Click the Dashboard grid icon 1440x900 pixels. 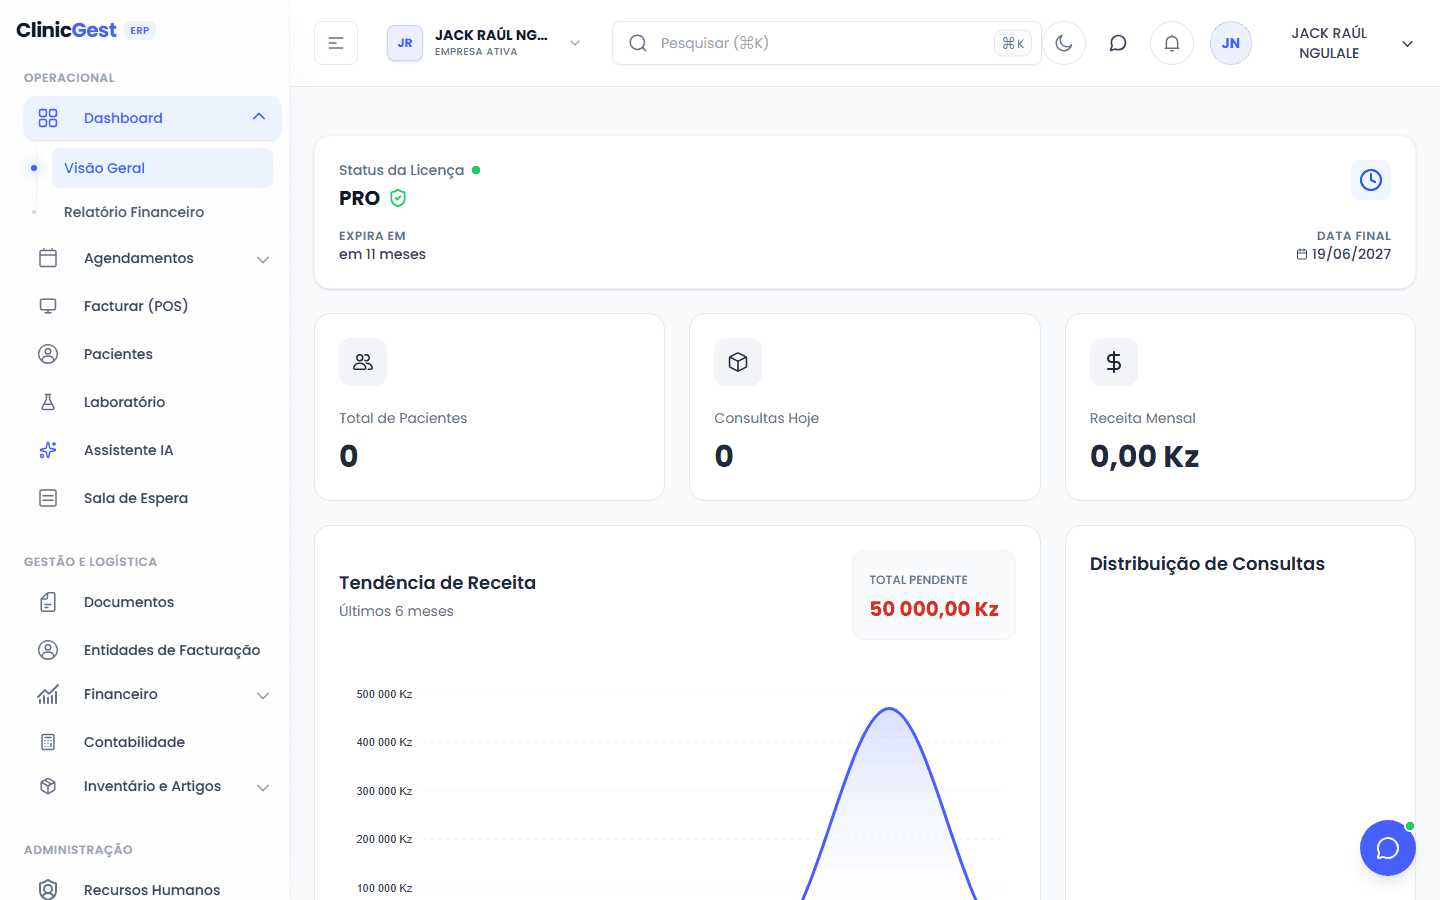pos(48,118)
